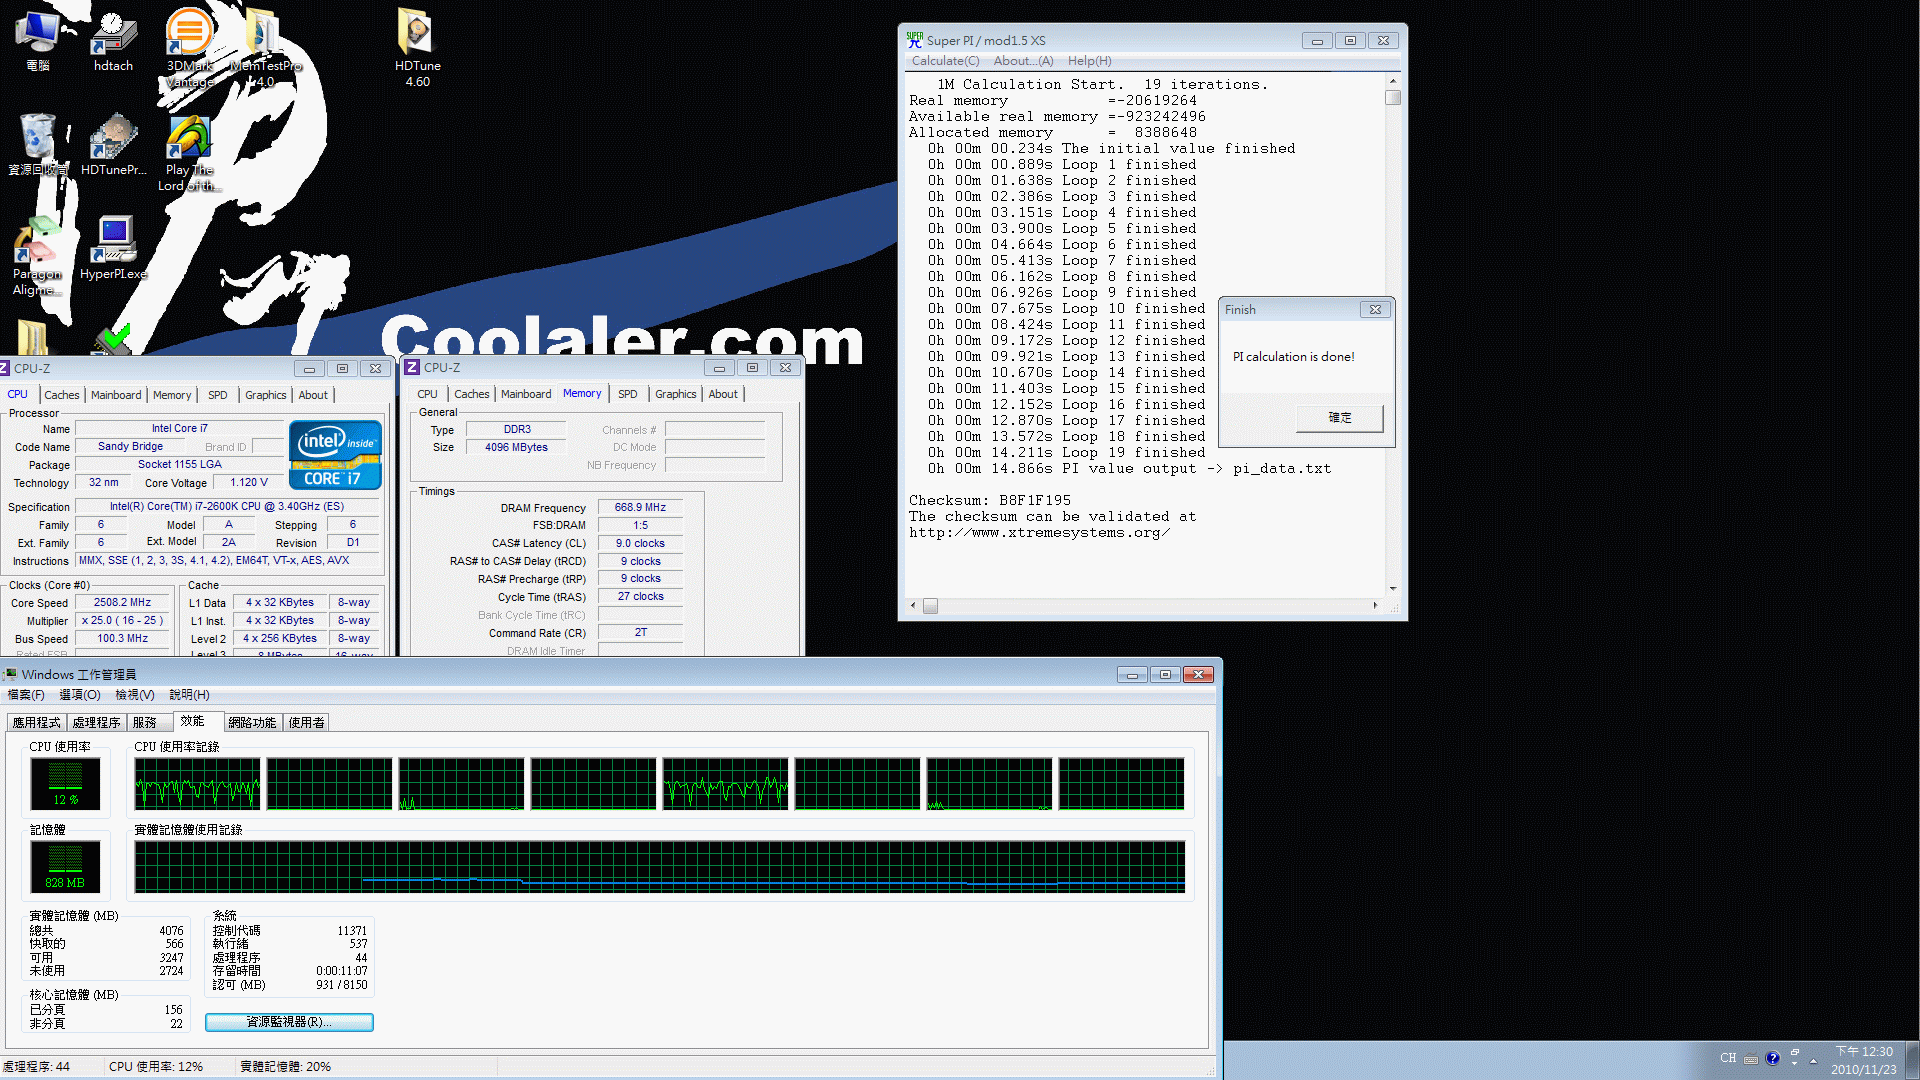Close the Finish dialog

coord(1375,310)
